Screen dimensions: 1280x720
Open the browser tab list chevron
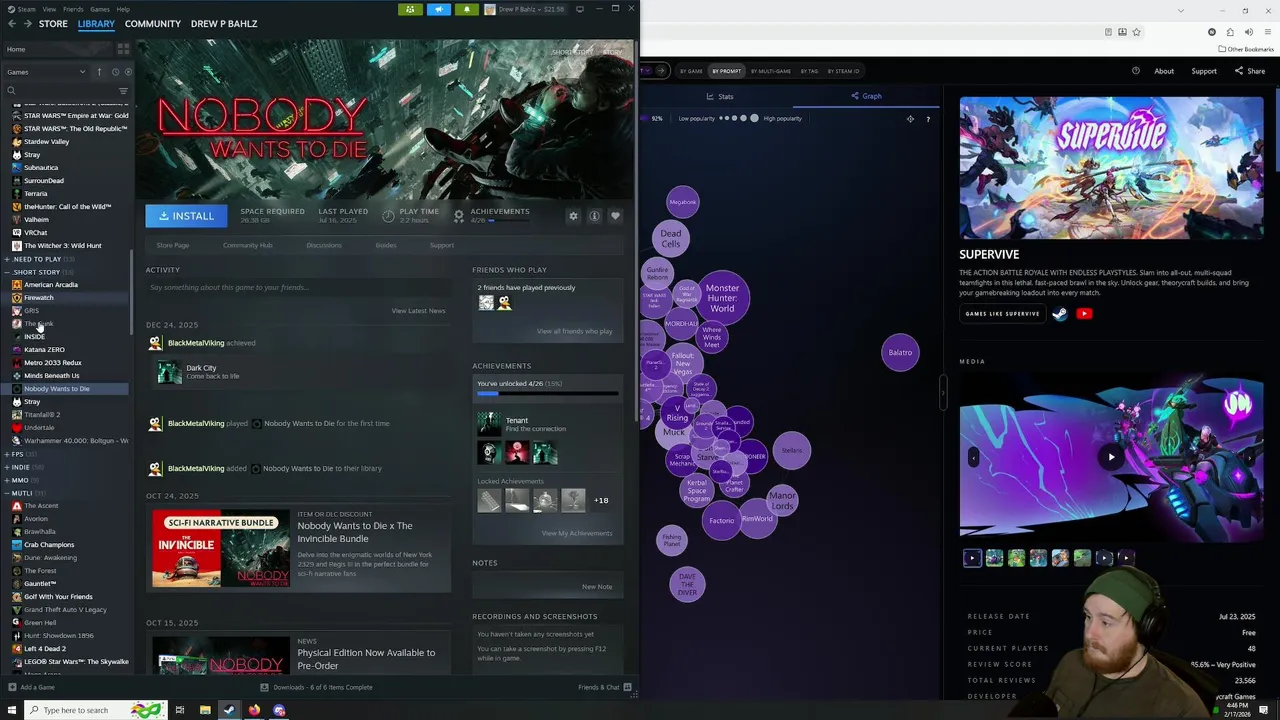[1181, 10]
